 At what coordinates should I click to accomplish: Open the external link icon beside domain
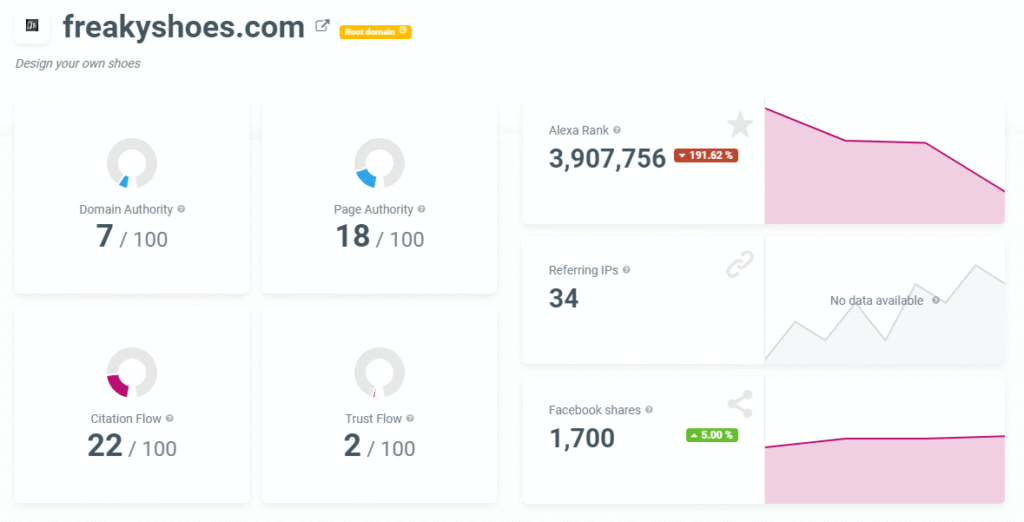coord(322,26)
